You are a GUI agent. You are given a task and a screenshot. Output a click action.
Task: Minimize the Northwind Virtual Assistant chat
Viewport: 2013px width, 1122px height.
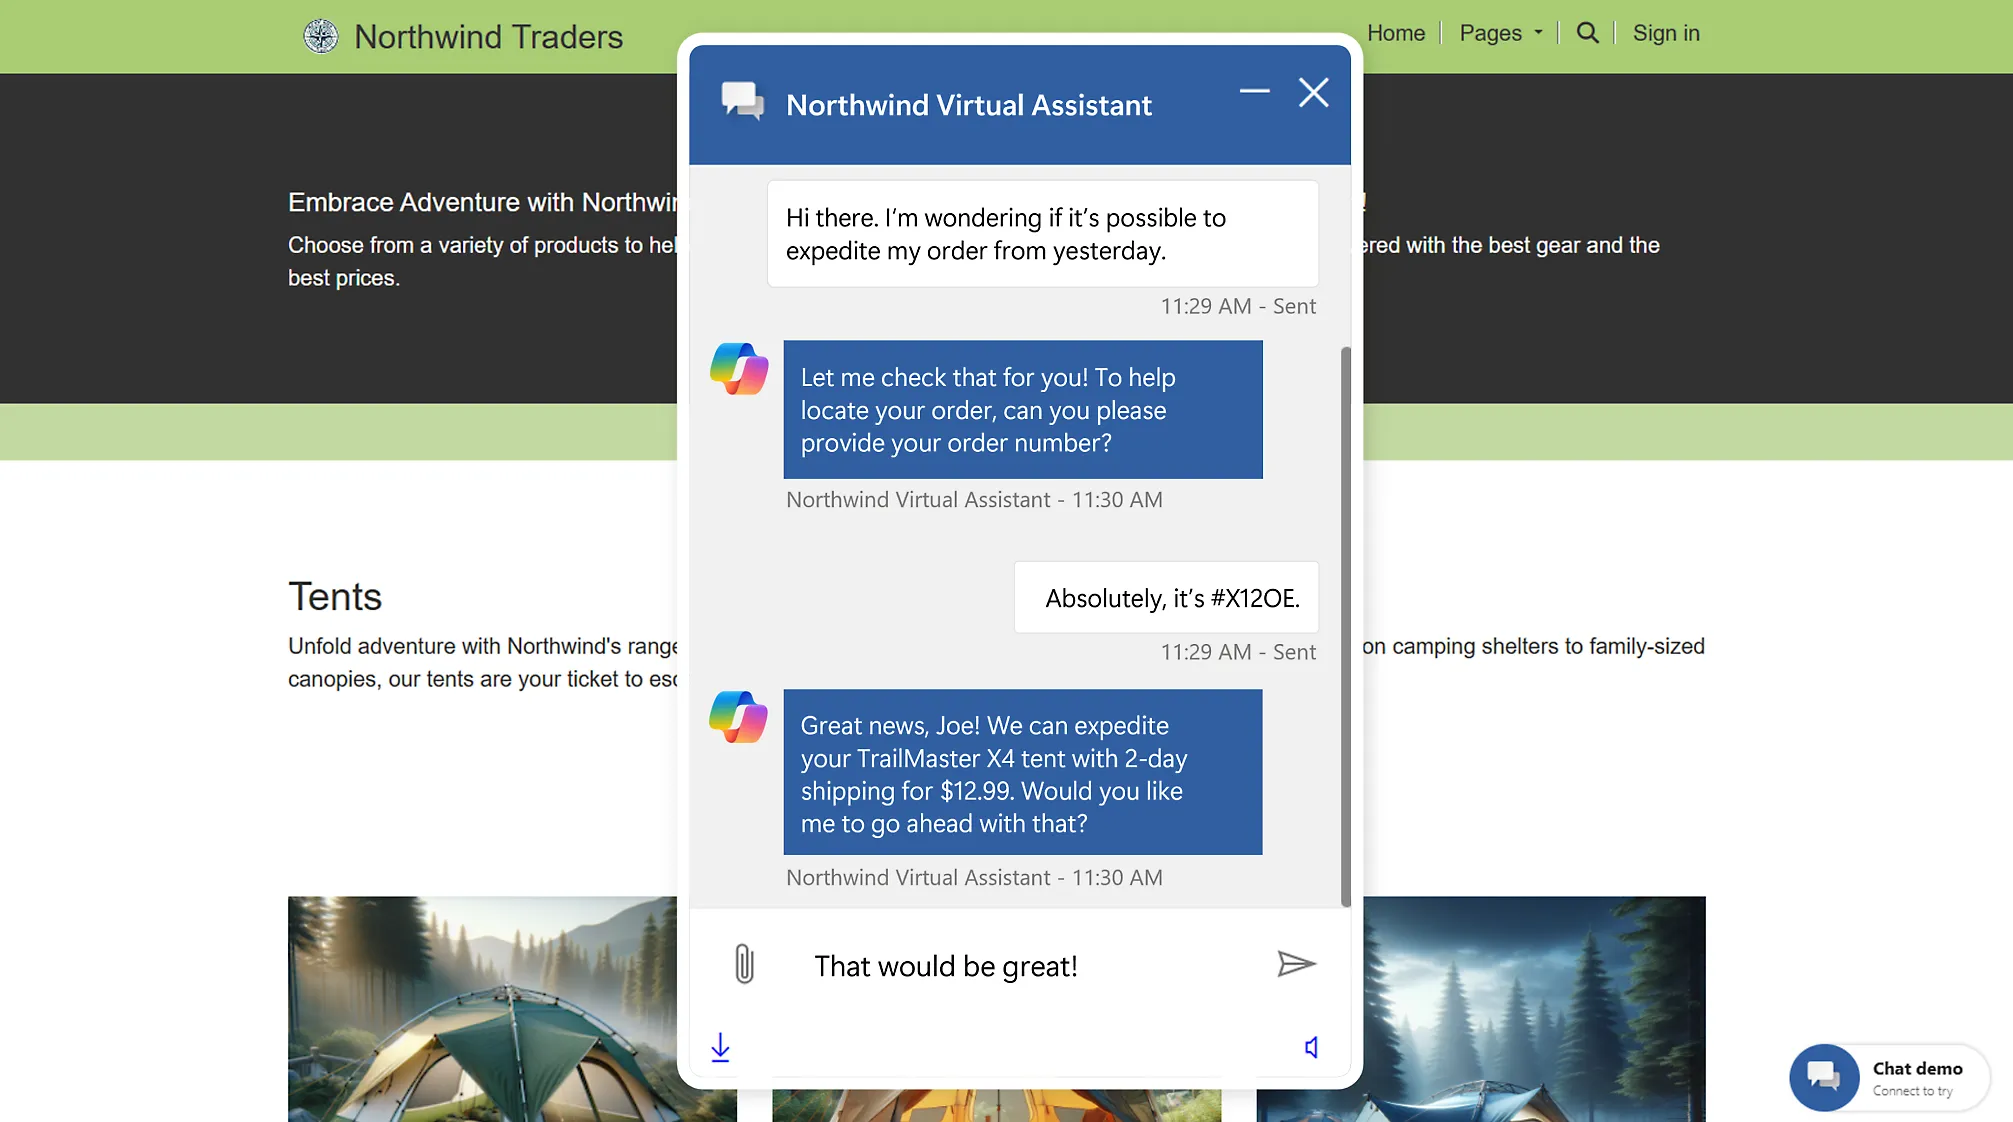(1254, 91)
